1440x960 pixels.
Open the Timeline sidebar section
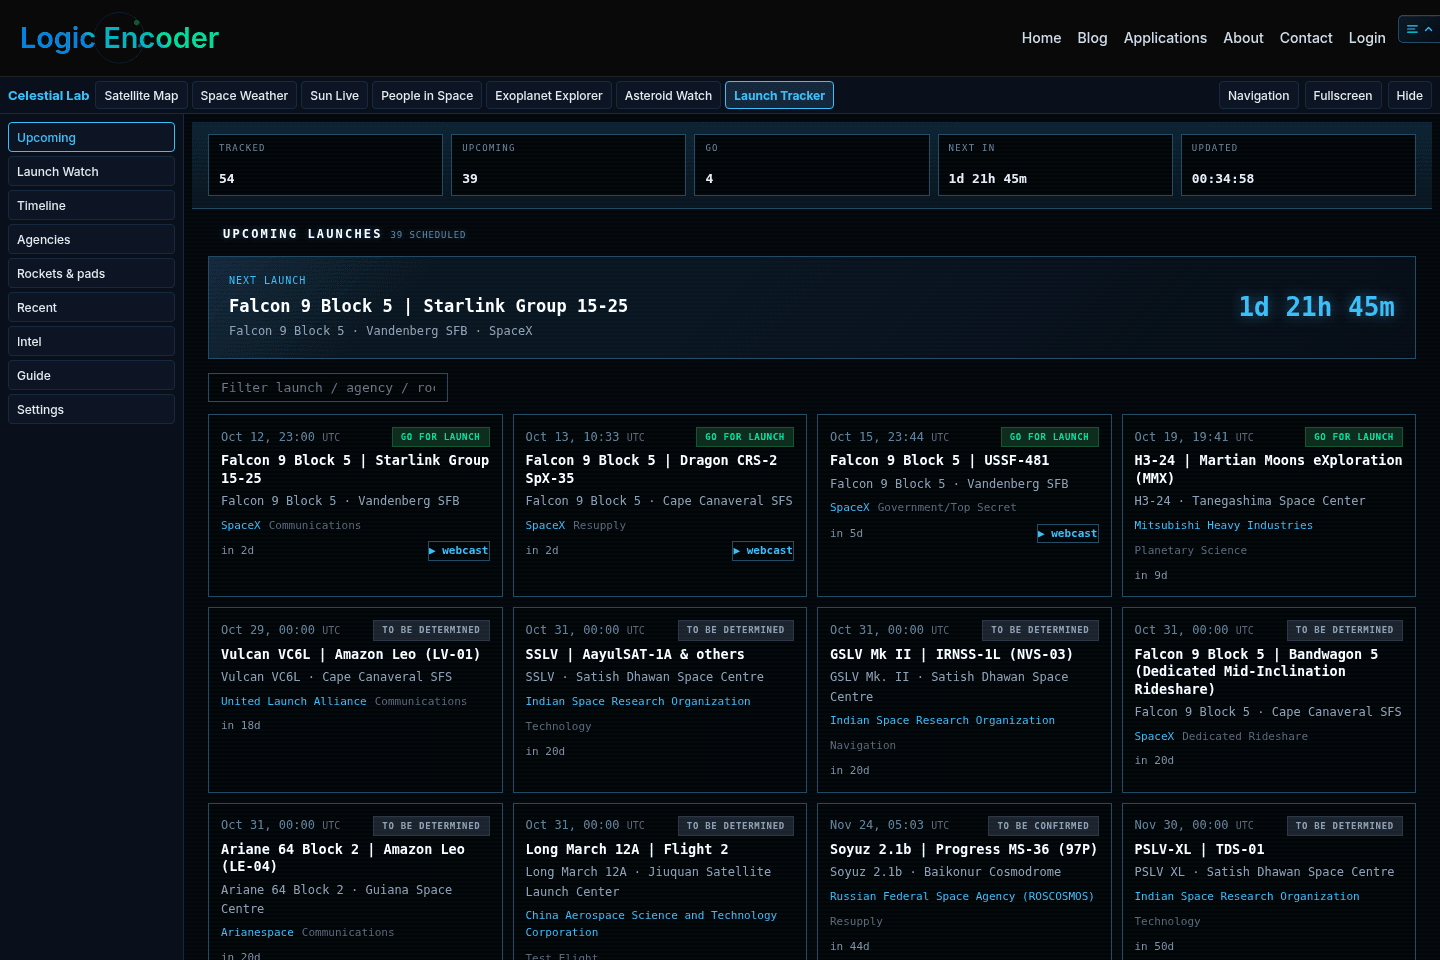[91, 205]
